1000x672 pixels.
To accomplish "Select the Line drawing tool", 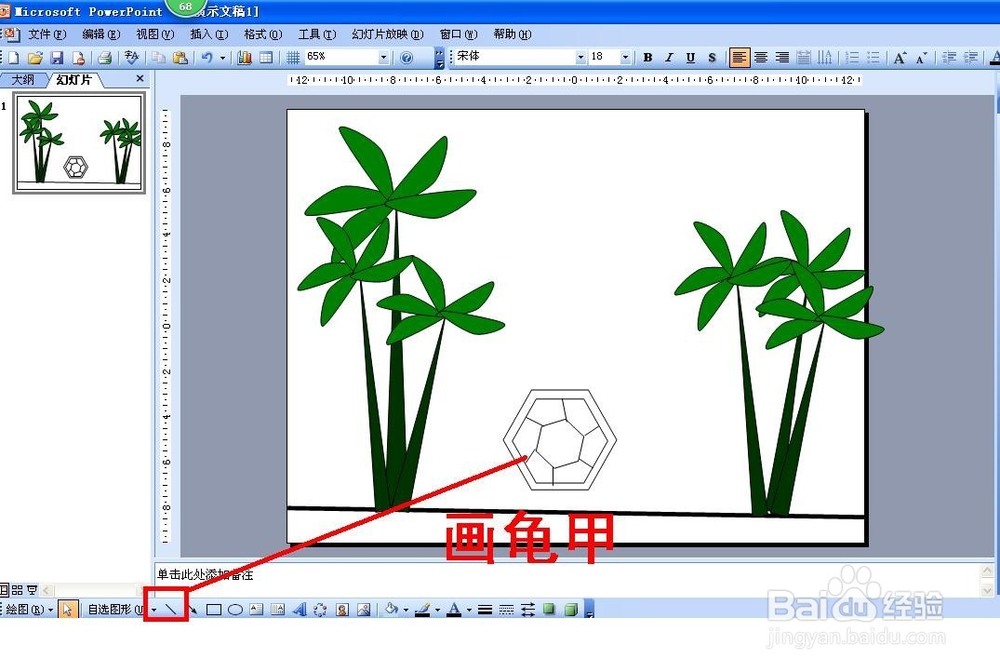I will [171, 609].
